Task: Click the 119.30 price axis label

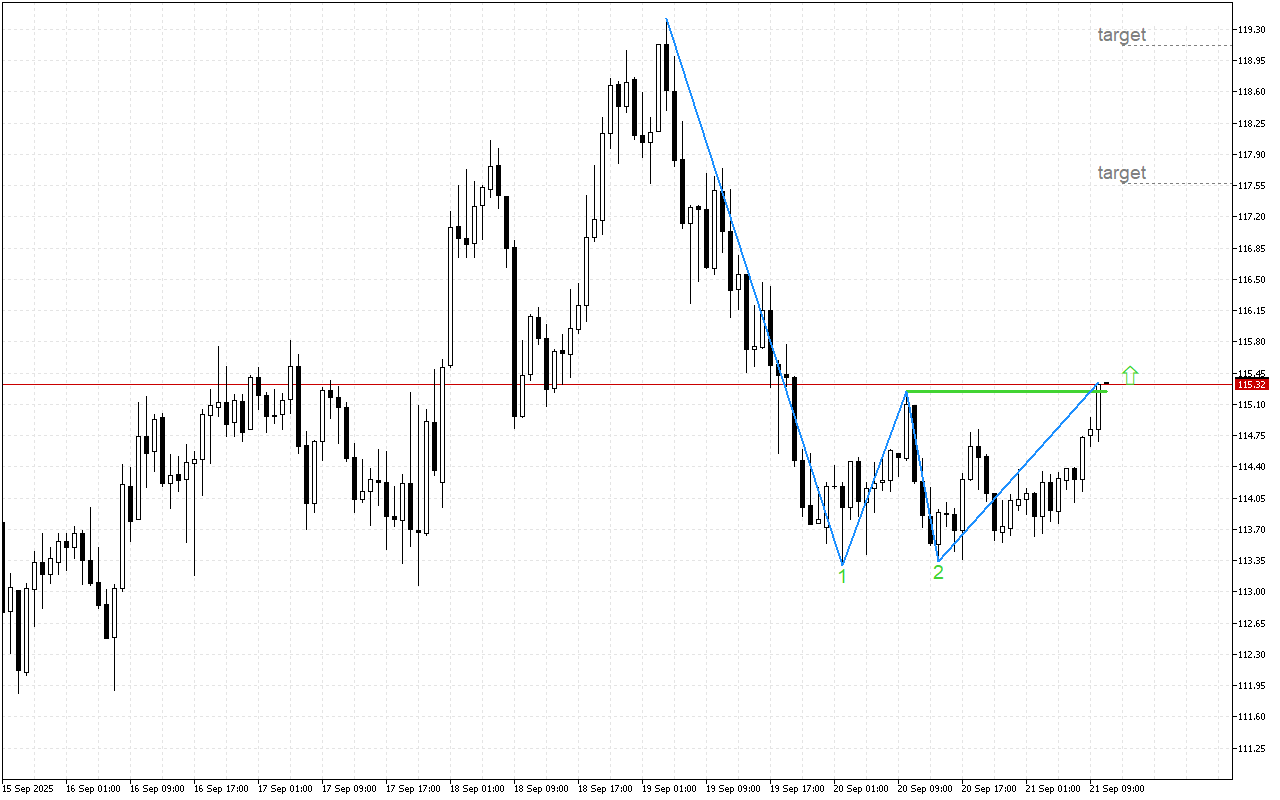Action: (x=1251, y=30)
